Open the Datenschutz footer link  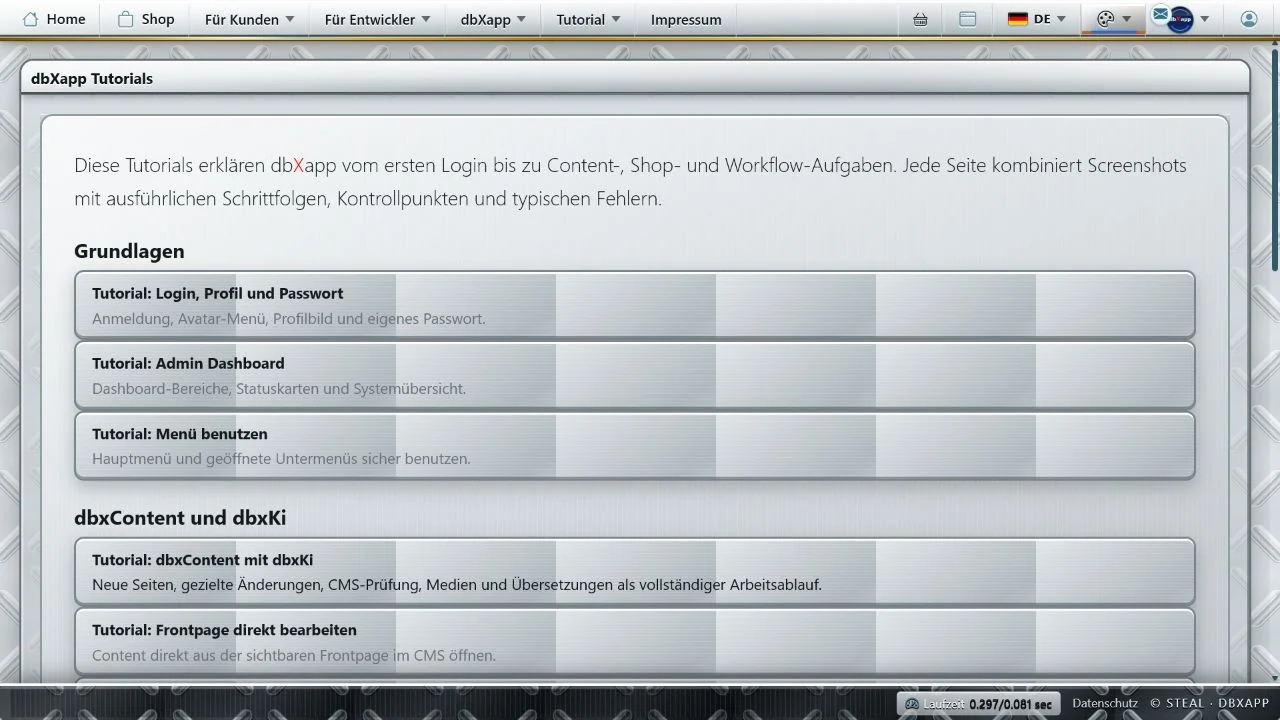1105,704
